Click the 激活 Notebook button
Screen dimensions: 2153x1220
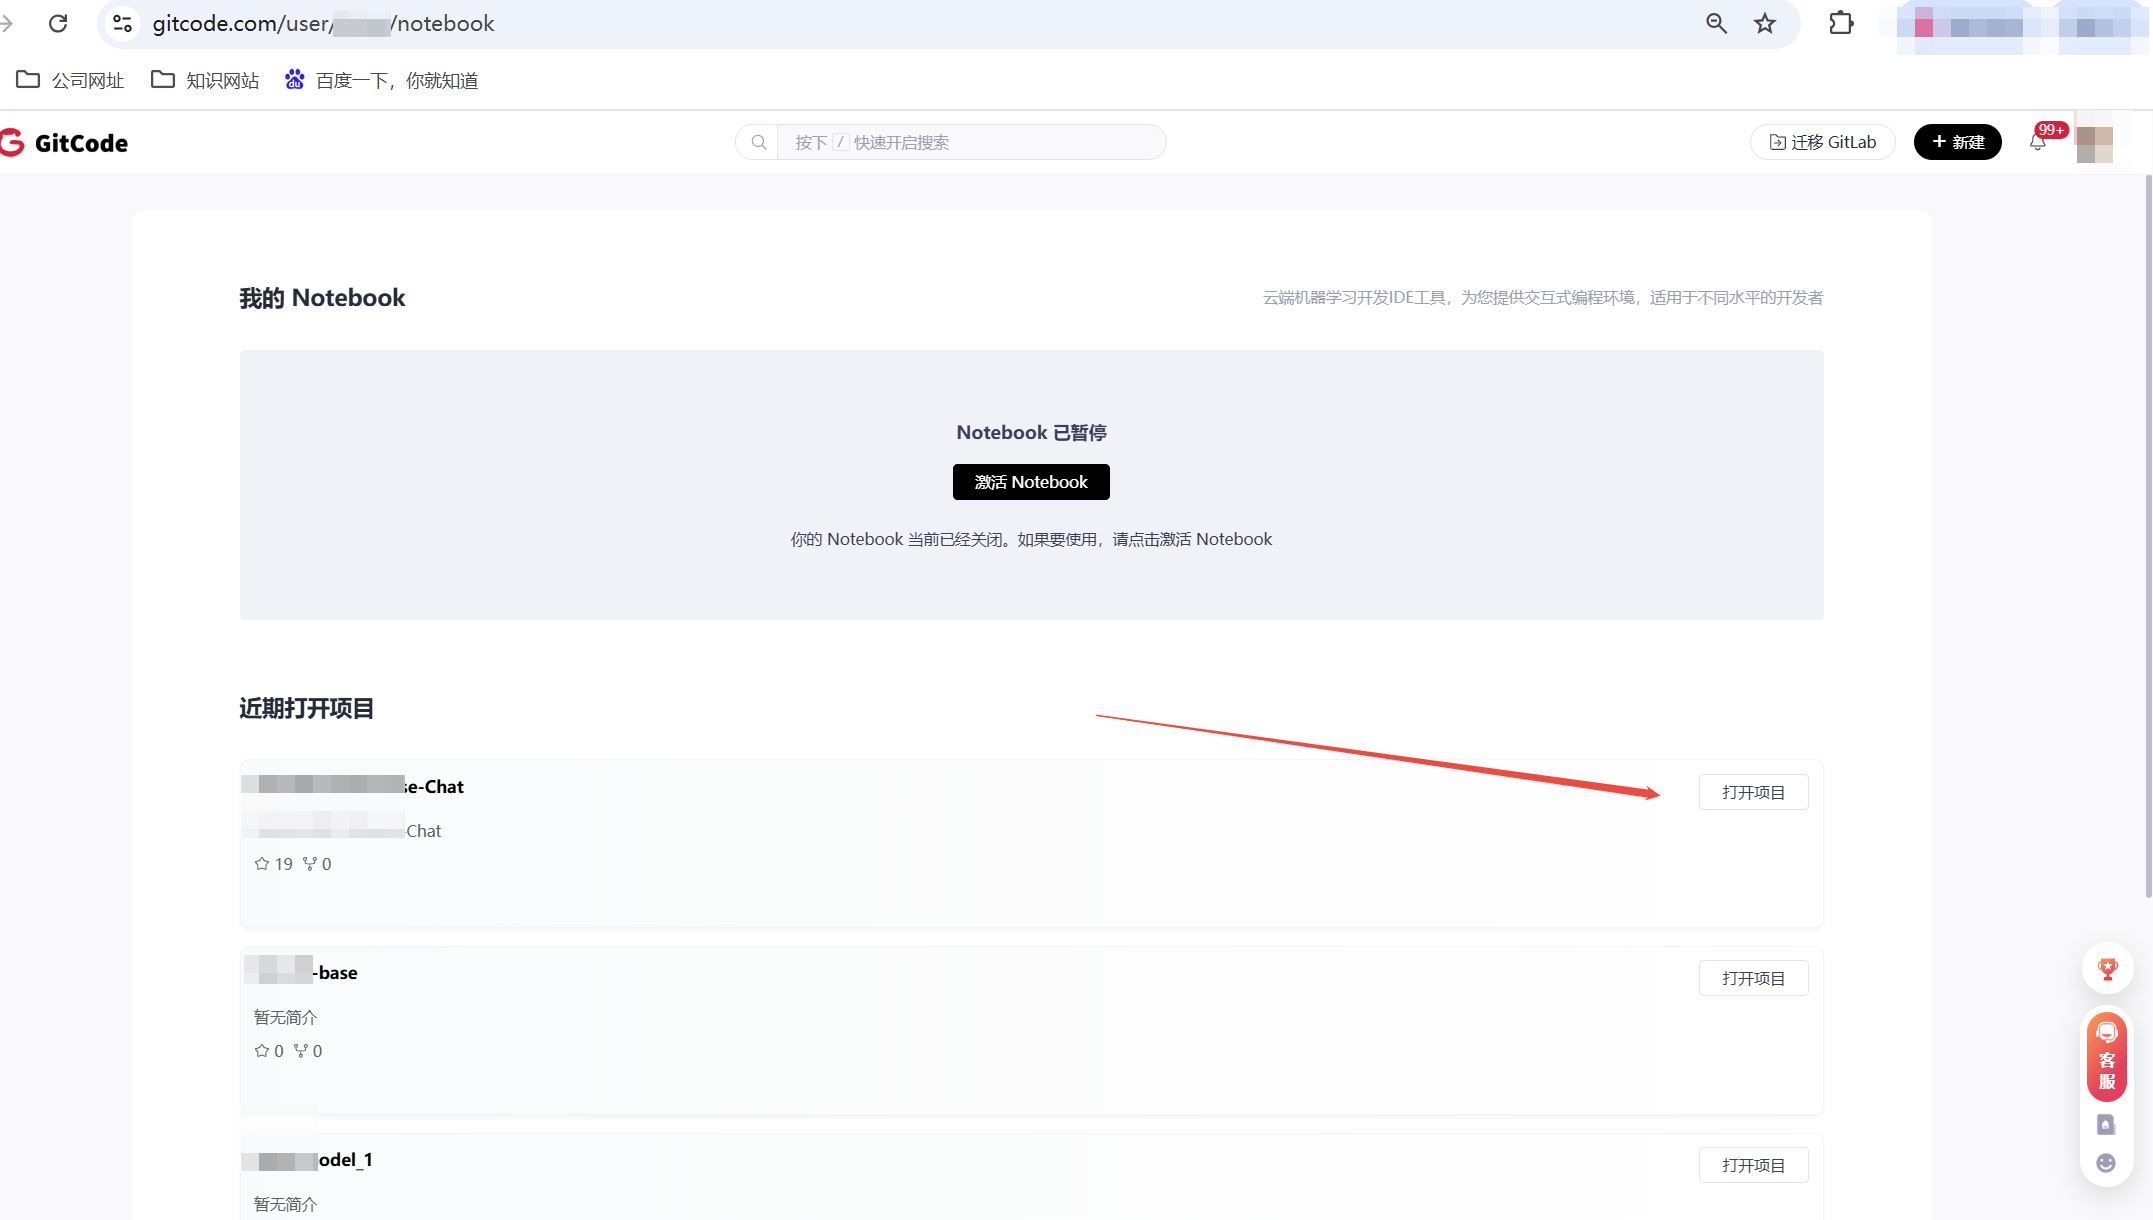[1031, 482]
